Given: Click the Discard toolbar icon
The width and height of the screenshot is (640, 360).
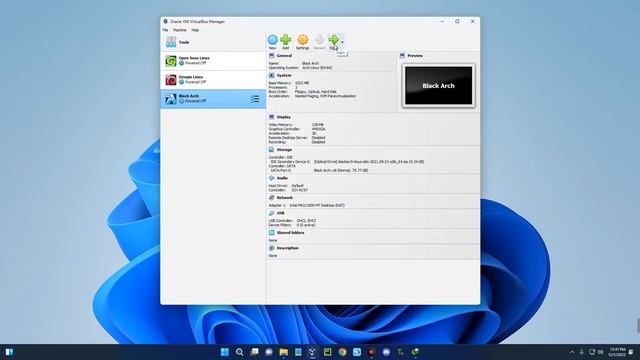Looking at the screenshot, I should (319, 40).
